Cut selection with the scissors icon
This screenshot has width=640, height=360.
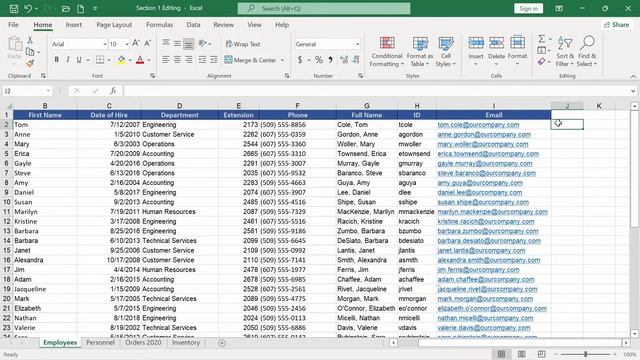click(x=30, y=40)
